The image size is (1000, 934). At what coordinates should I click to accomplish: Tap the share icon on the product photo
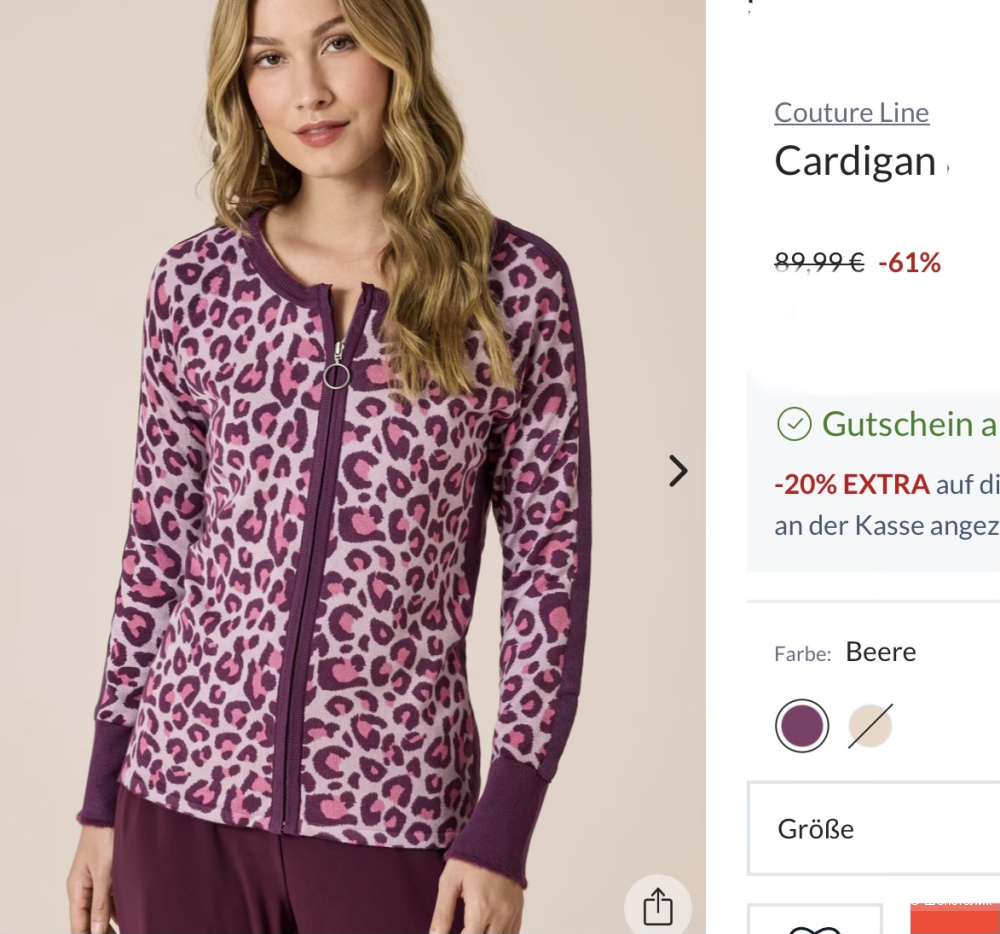[x=658, y=908]
